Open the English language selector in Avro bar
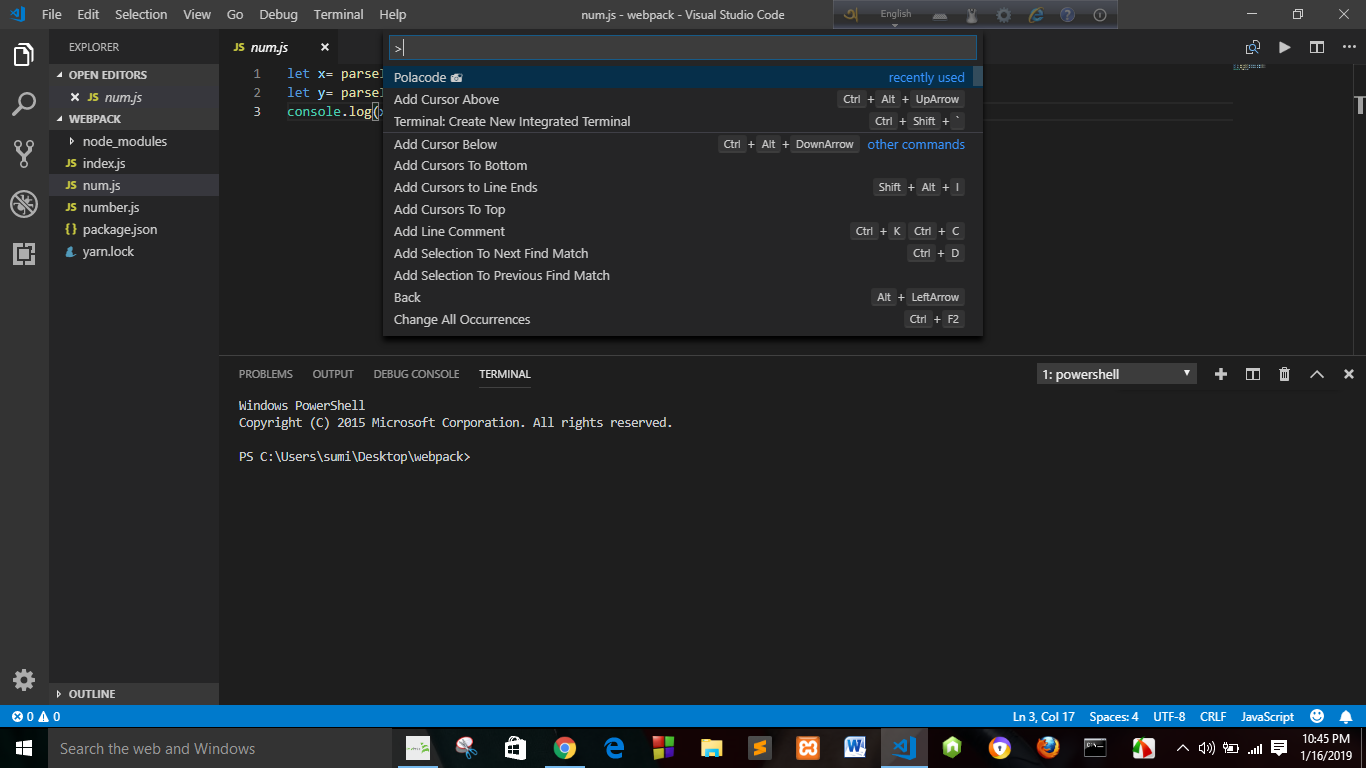1366x768 pixels. coord(895,14)
